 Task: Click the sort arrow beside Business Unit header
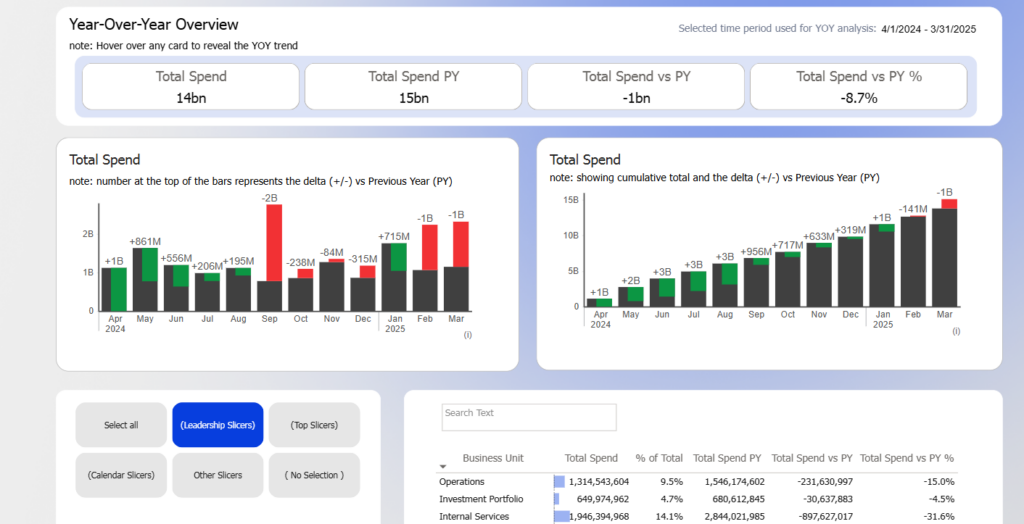point(443,466)
